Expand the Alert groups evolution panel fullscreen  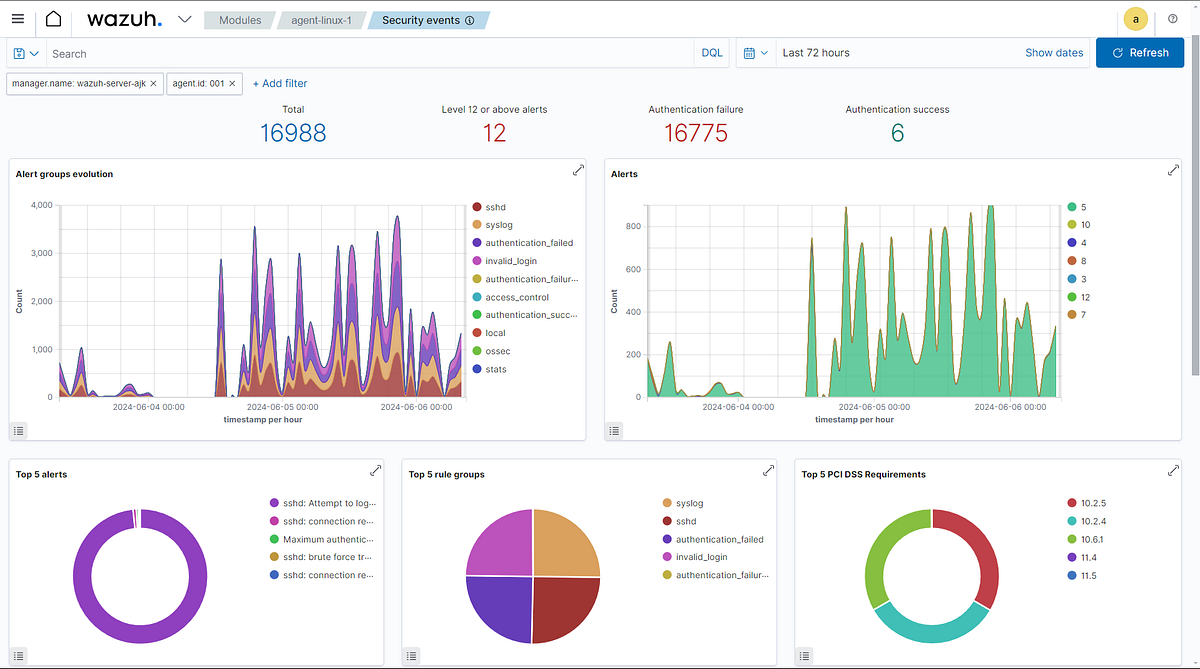pos(578,170)
